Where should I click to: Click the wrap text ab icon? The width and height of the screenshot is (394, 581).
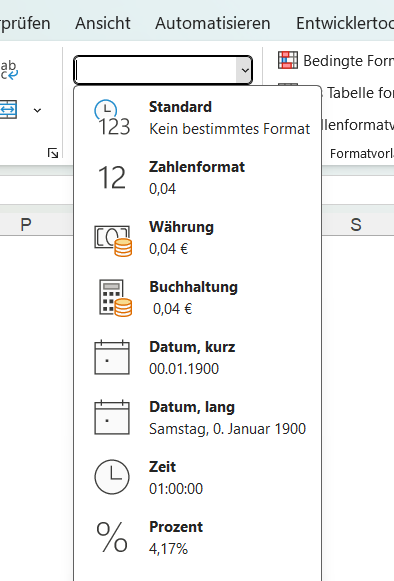click(9, 70)
